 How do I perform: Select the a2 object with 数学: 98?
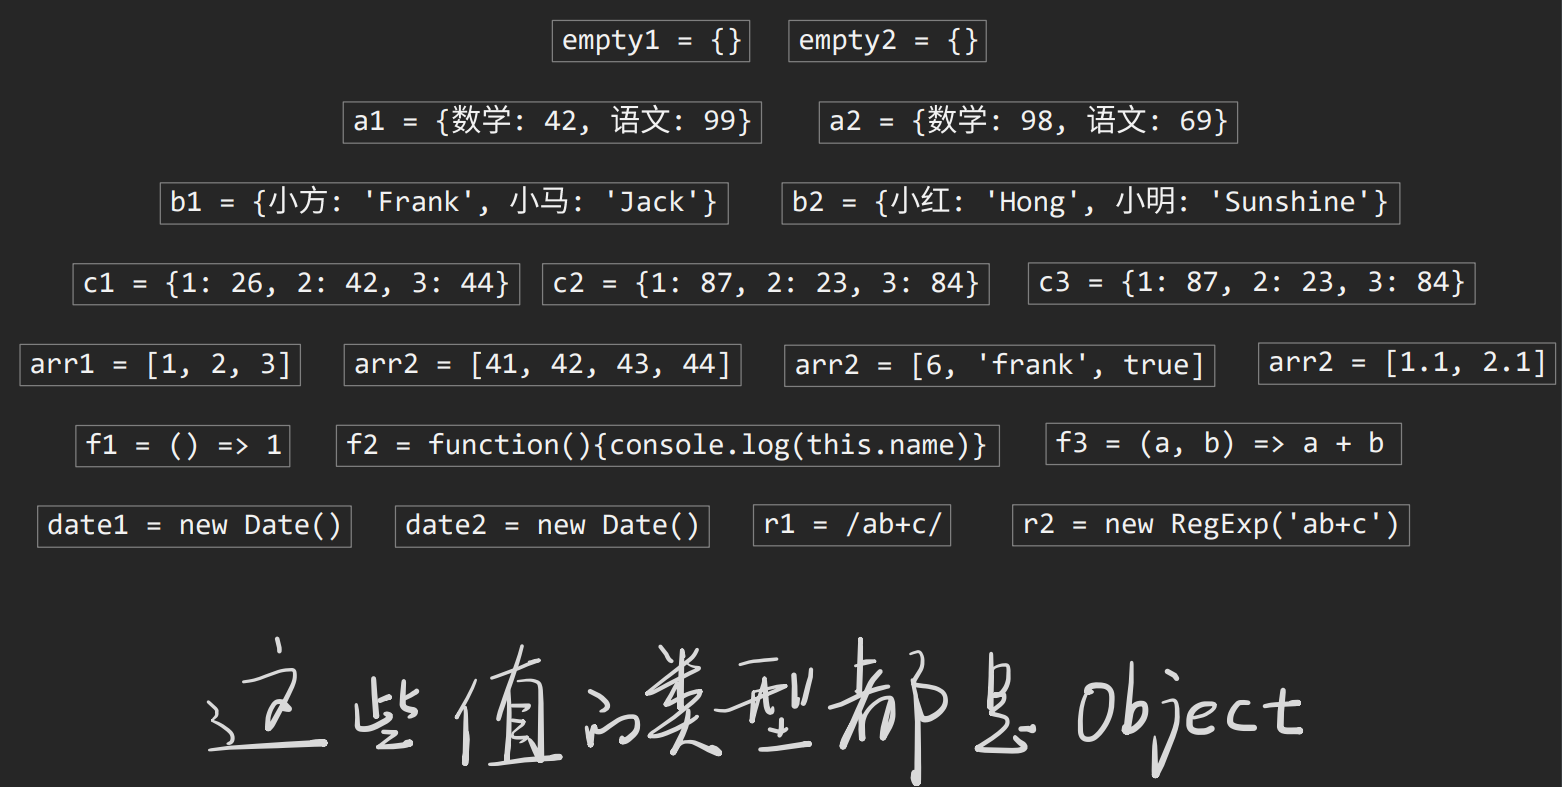click(x=1028, y=122)
